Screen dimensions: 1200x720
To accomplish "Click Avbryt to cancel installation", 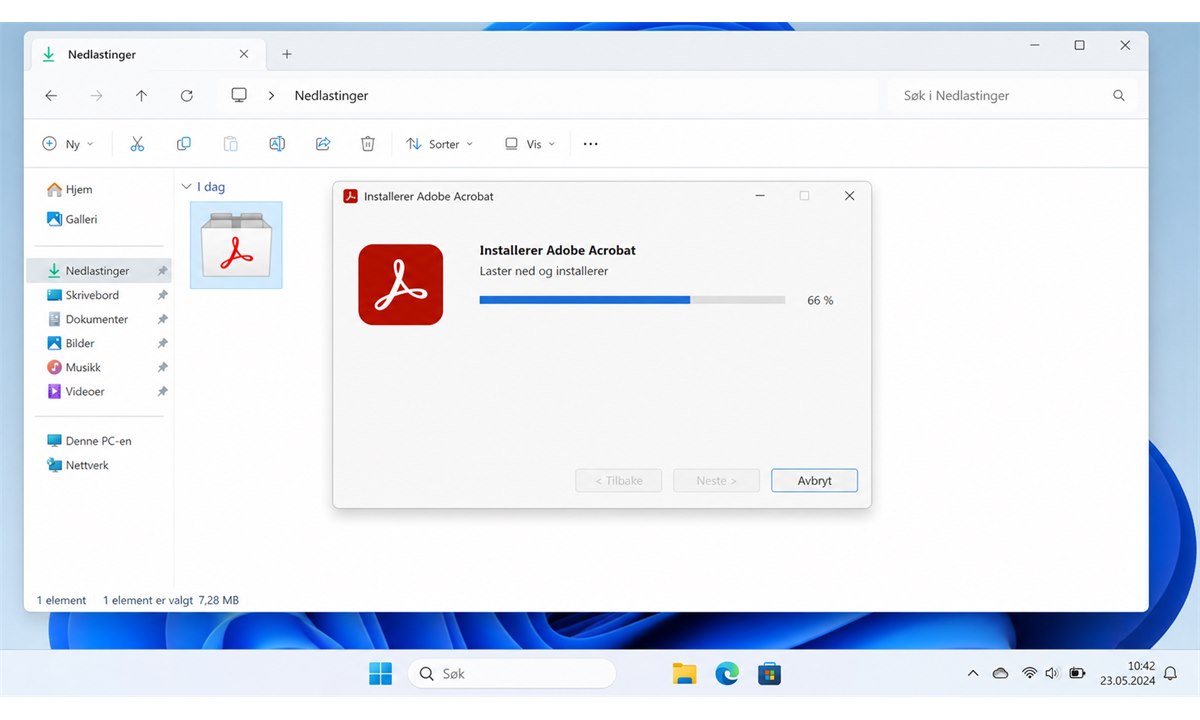I will [814, 481].
